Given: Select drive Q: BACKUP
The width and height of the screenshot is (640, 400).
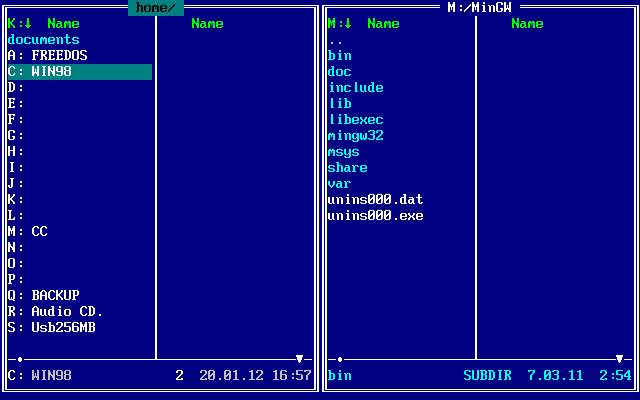Looking at the screenshot, I should 43,296.
